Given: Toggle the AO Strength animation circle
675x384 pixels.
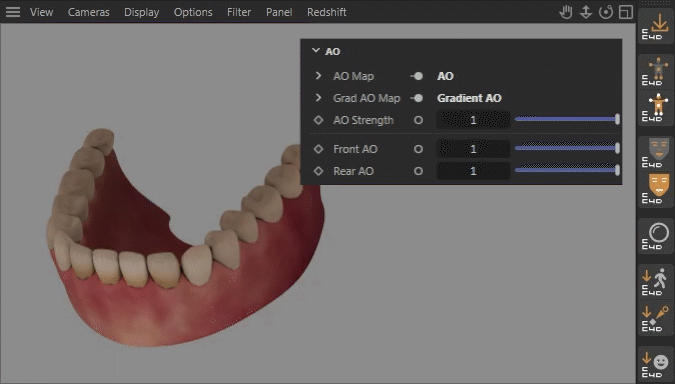Looking at the screenshot, I should point(418,120).
